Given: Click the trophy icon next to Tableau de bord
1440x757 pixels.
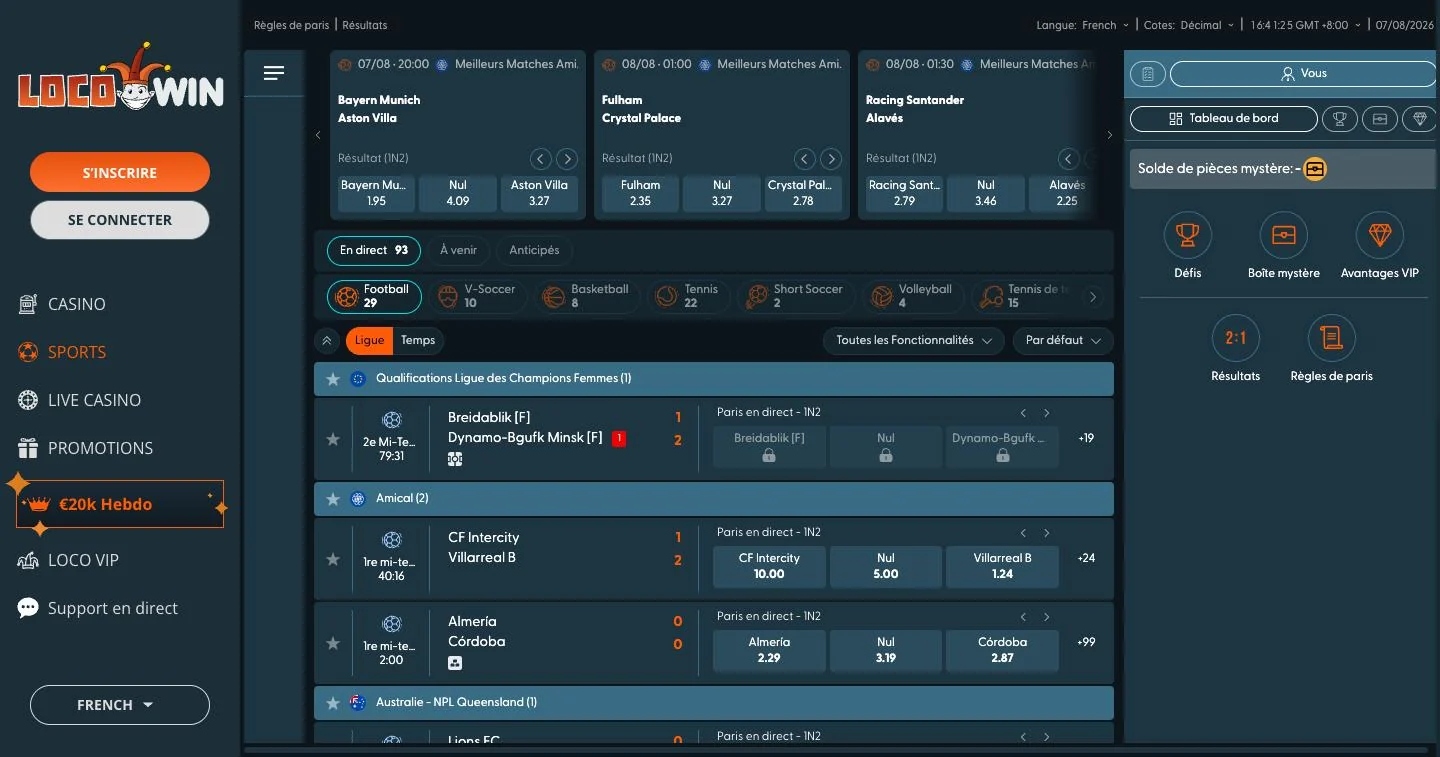Looking at the screenshot, I should (1340, 119).
